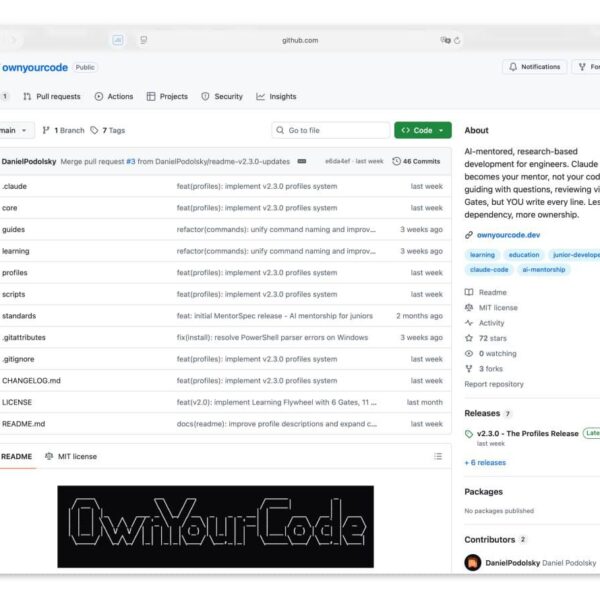
Task: Click Report repository link
Action: [x=494, y=384]
